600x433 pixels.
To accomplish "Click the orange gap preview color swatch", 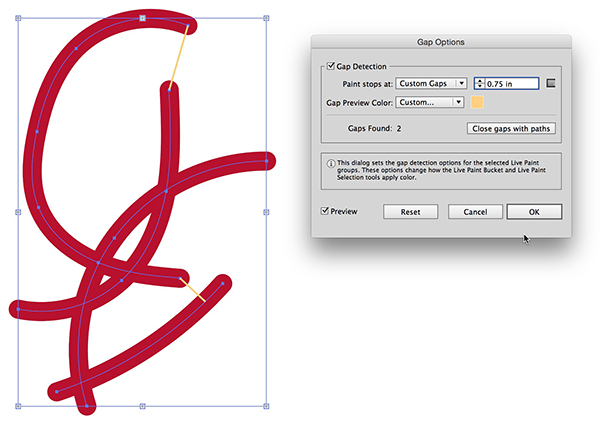I will (x=477, y=102).
